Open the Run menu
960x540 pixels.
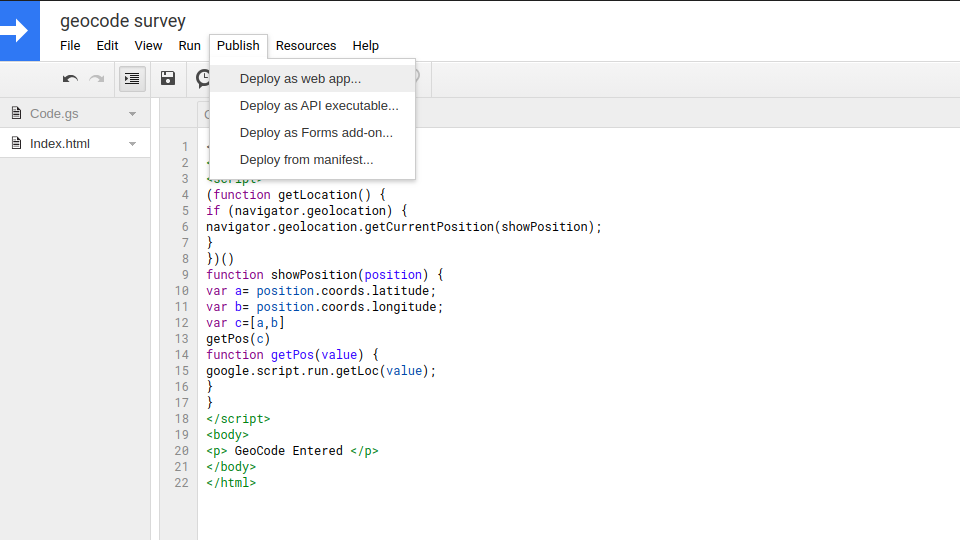point(189,46)
